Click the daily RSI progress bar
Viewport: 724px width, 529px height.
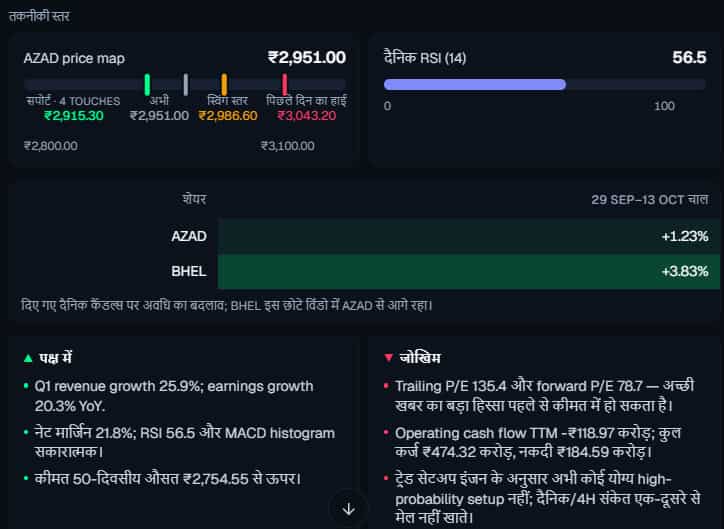pos(544,84)
